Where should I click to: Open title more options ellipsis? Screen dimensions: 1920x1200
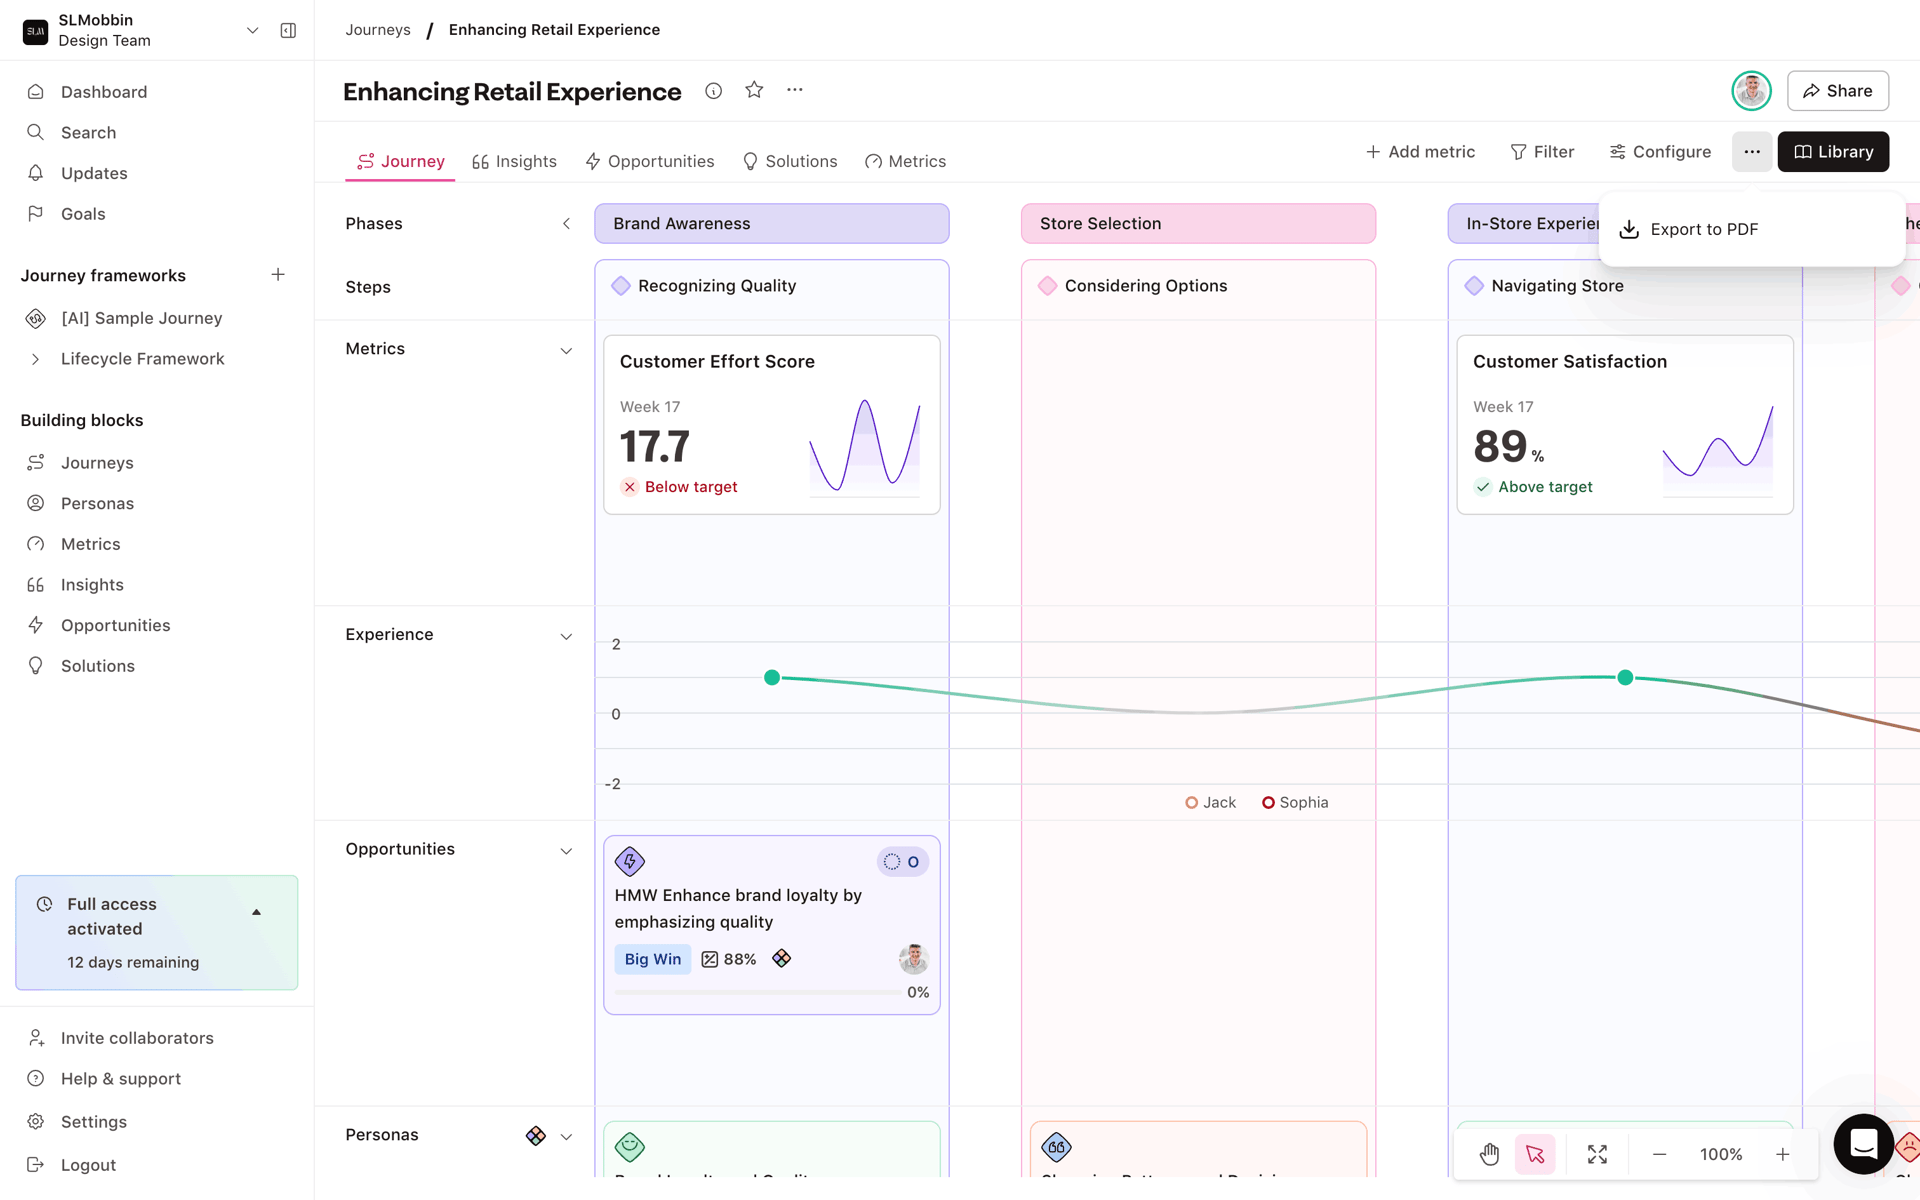click(x=795, y=90)
